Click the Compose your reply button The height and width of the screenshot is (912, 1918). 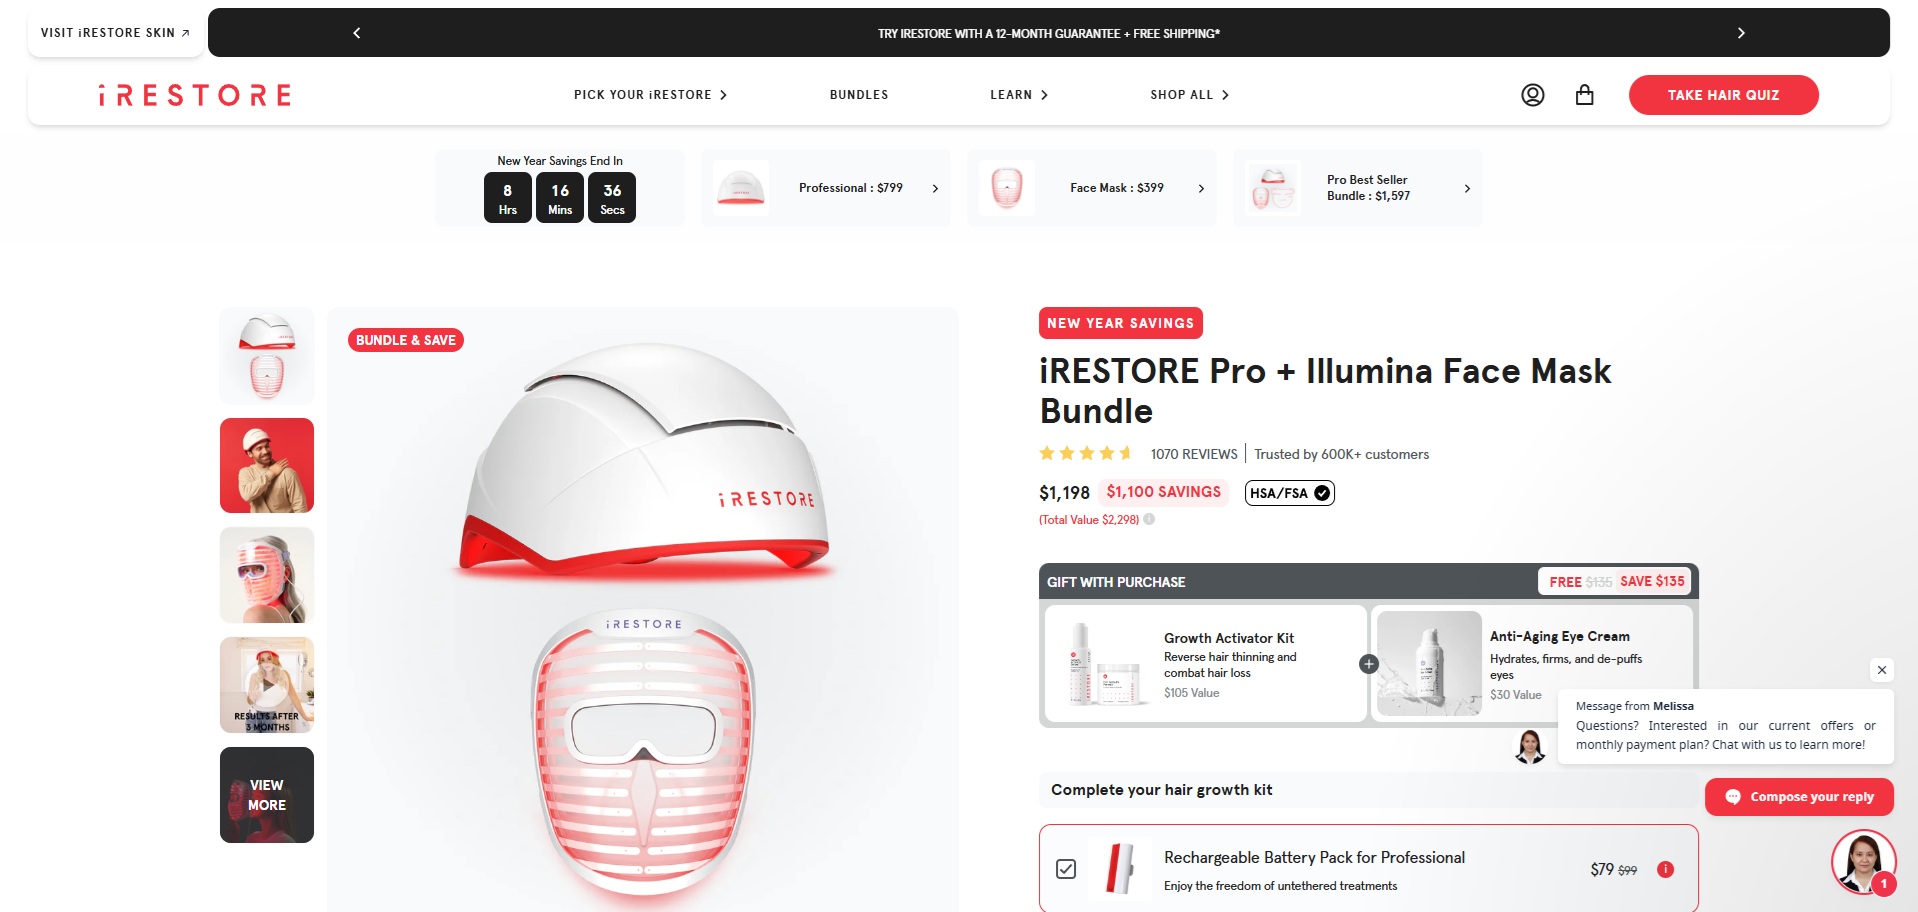tap(1799, 797)
